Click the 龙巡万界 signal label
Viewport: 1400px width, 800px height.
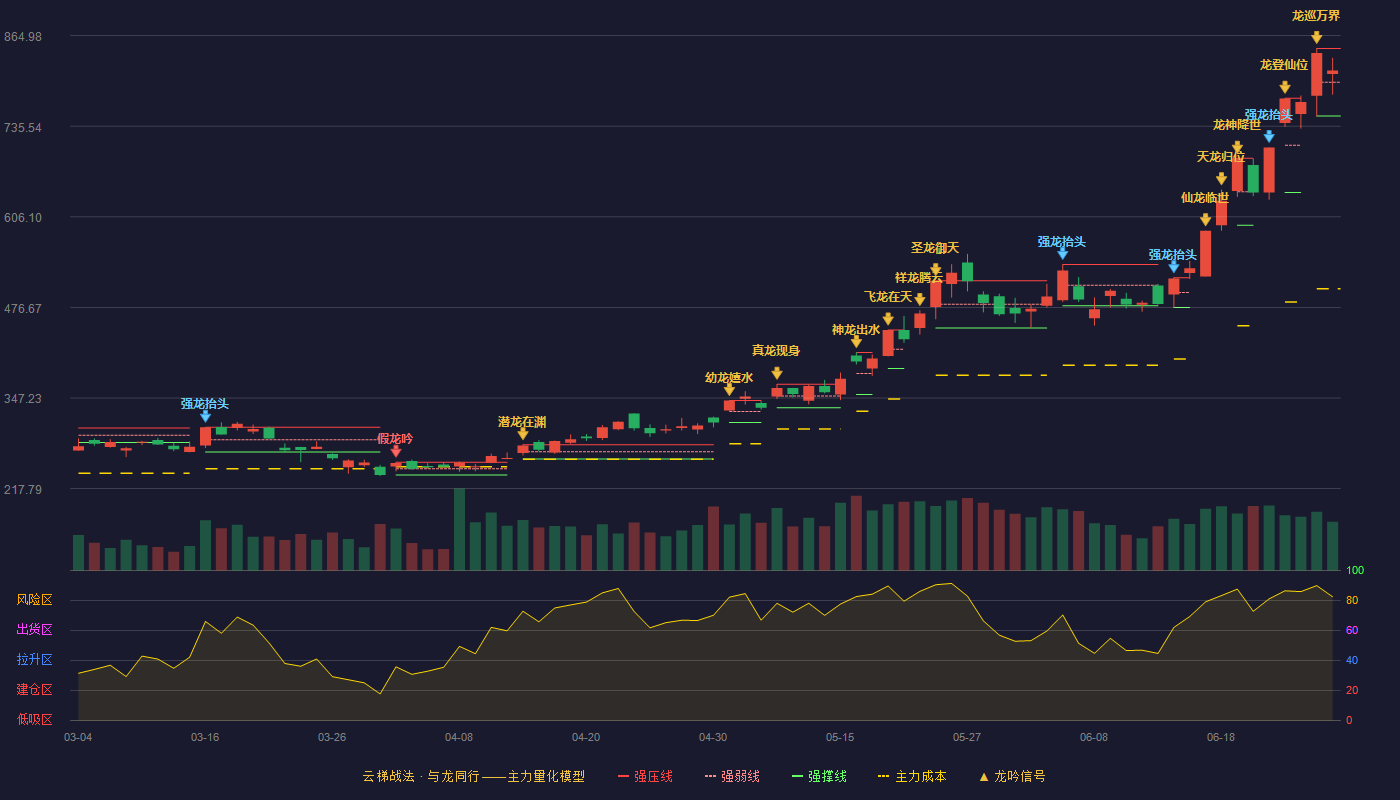pos(1316,16)
